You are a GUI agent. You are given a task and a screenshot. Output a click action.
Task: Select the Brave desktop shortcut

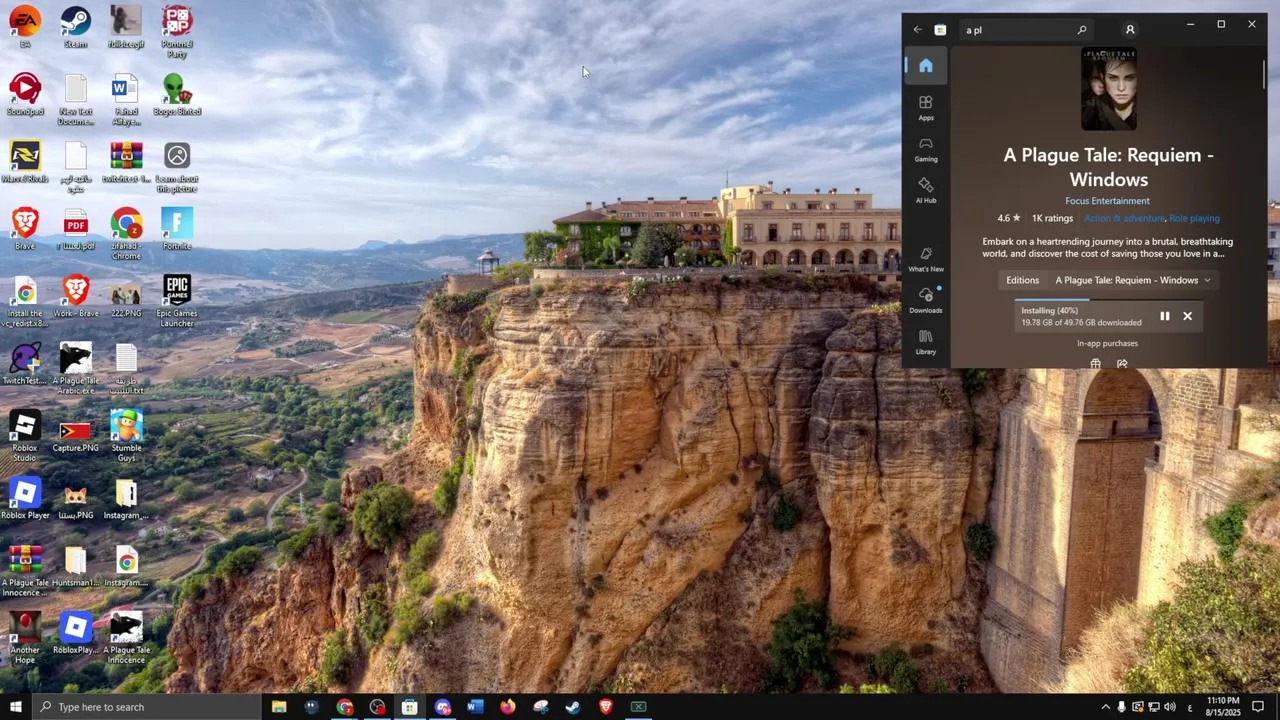[x=25, y=230]
